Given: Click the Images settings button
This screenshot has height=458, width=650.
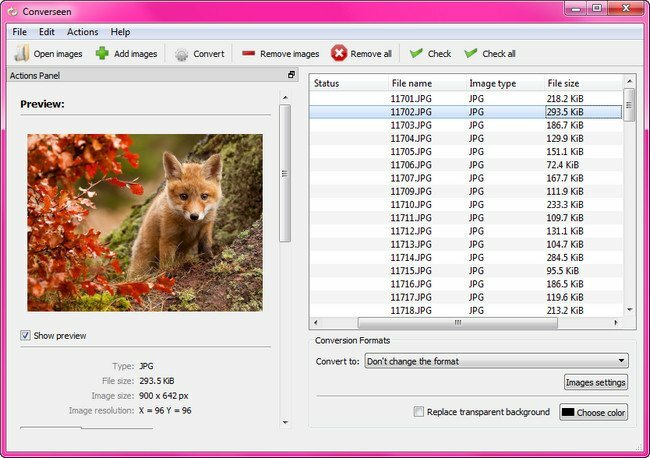Looking at the screenshot, I should point(596,382).
